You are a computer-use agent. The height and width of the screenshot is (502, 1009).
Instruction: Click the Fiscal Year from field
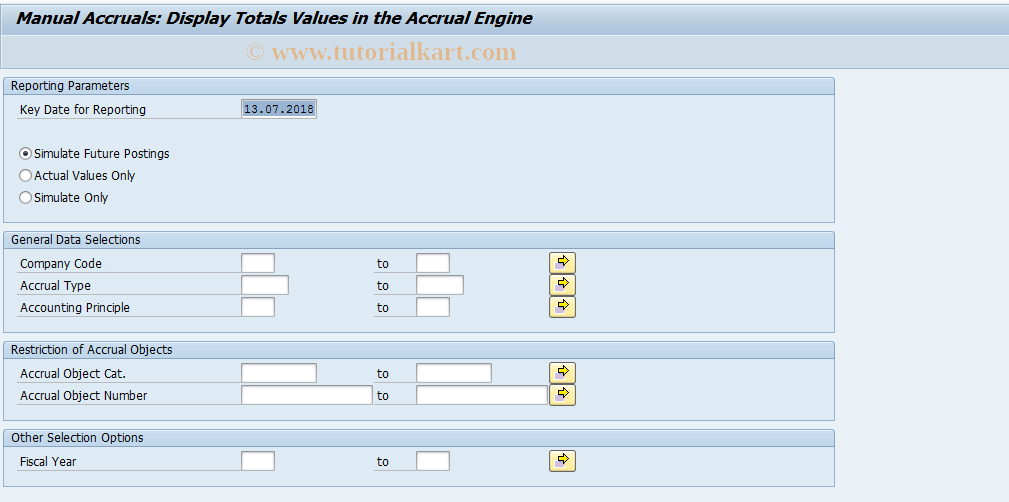pyautogui.click(x=258, y=461)
